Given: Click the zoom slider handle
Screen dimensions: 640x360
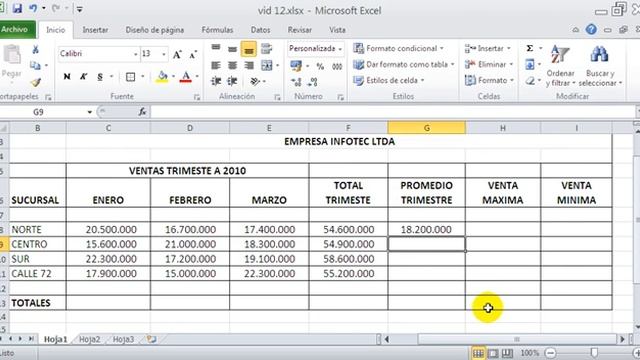Looking at the screenshot, I should pyautogui.click(x=594, y=353).
